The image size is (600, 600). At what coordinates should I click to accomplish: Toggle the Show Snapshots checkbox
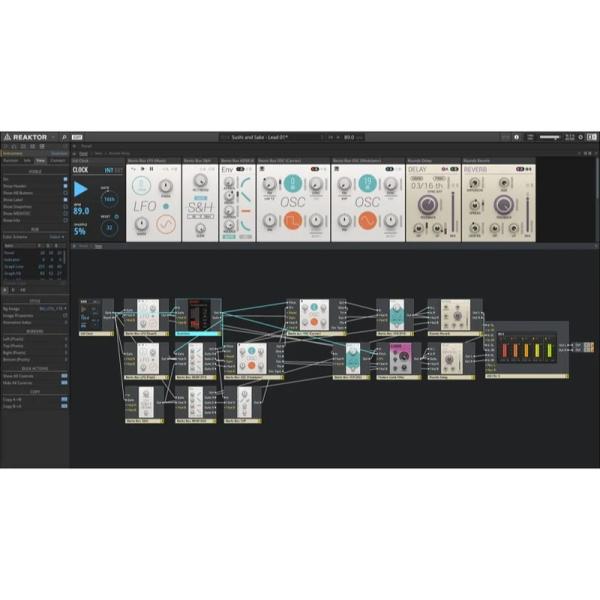(66, 206)
